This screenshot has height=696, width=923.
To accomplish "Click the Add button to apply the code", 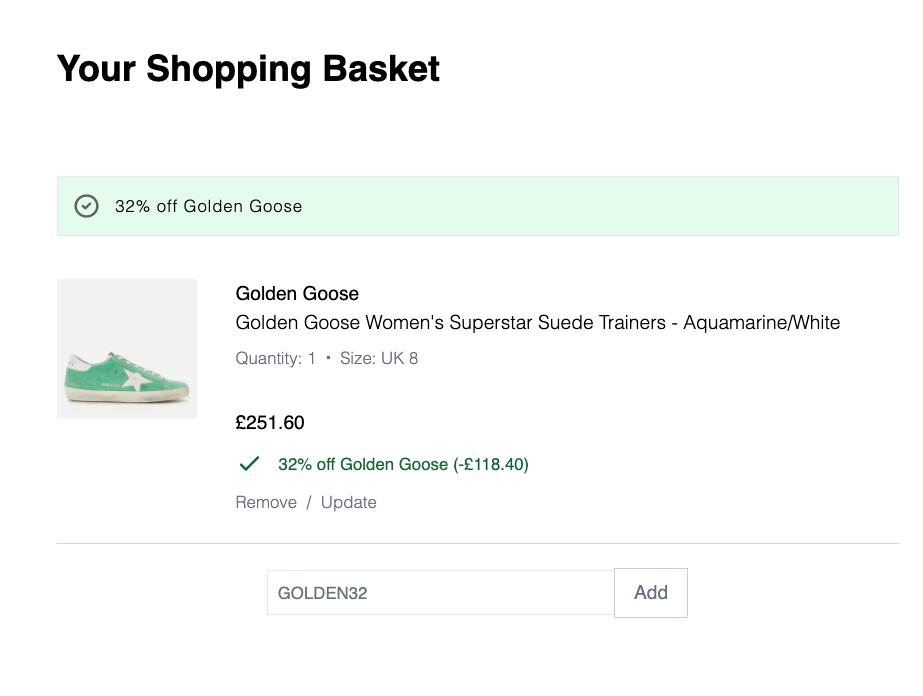I will (x=650, y=592).
